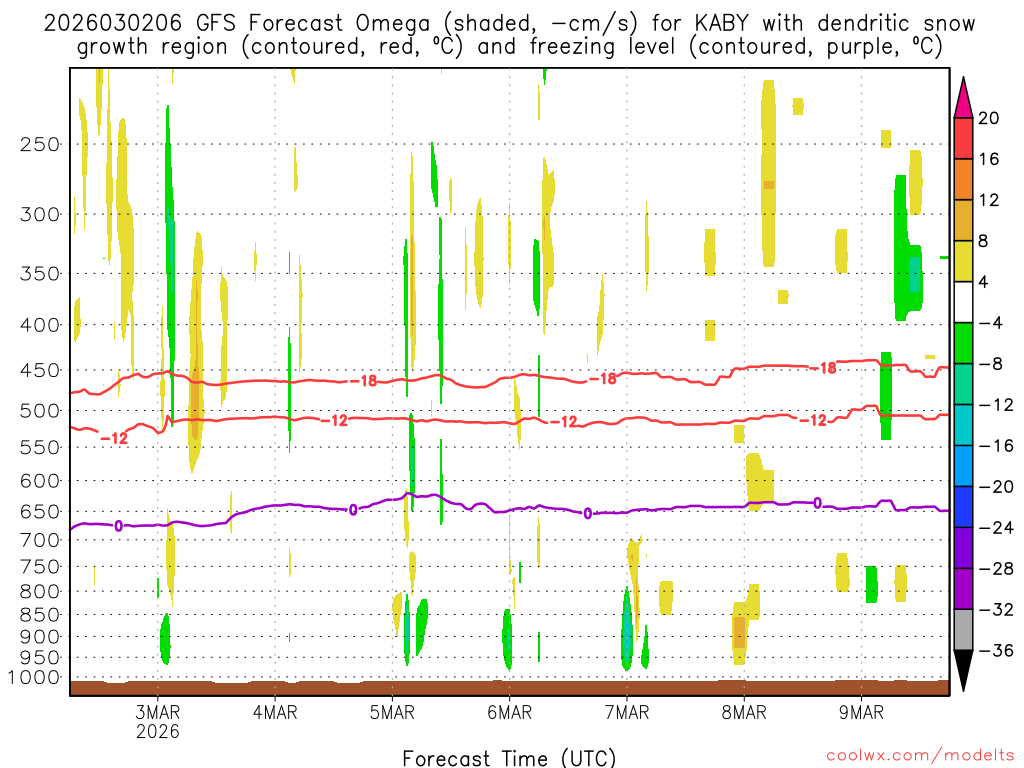Click the -18 contour label near 5MAR
The width and height of the screenshot is (1024, 768).
[364, 380]
